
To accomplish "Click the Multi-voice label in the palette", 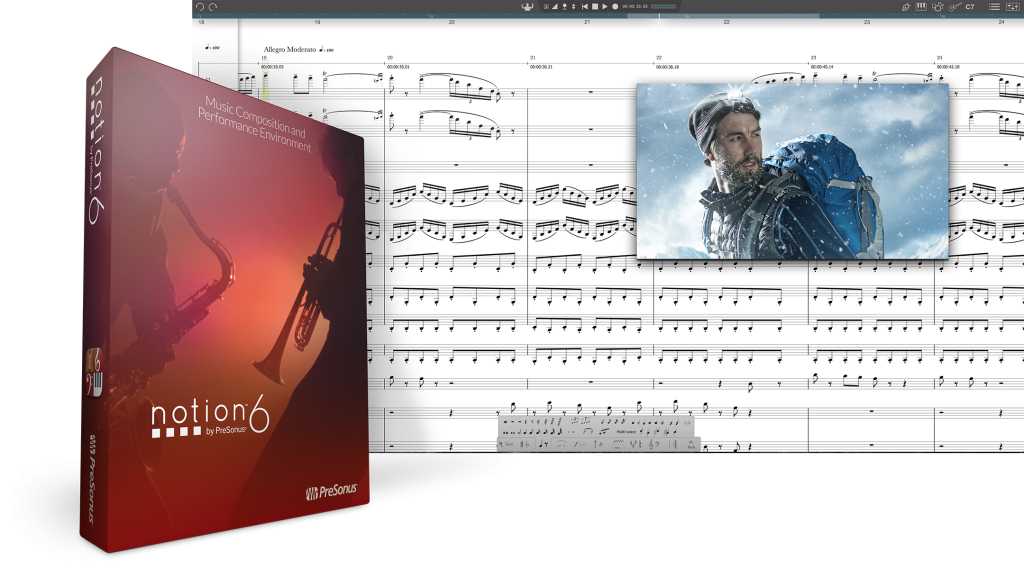I will pos(626,432).
